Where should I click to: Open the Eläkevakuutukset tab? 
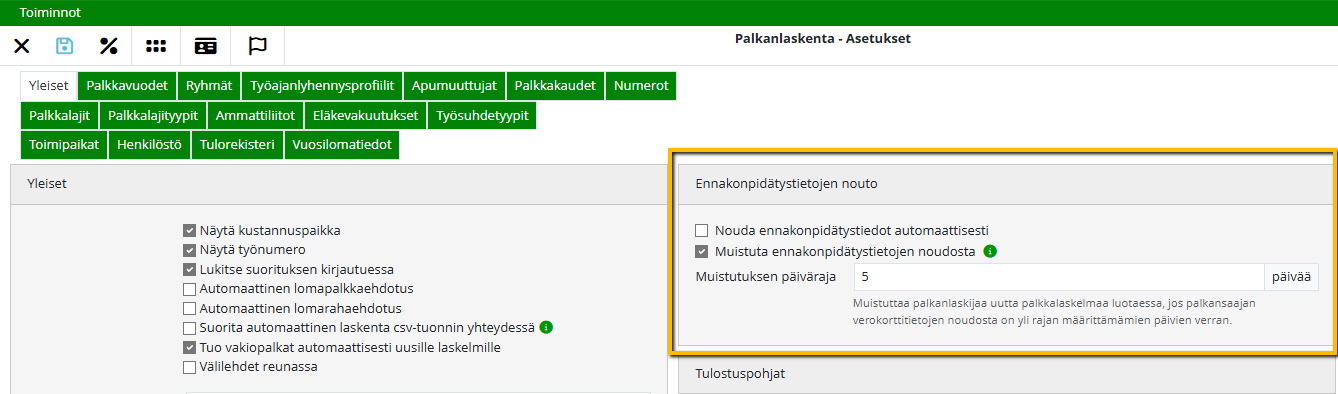366,116
